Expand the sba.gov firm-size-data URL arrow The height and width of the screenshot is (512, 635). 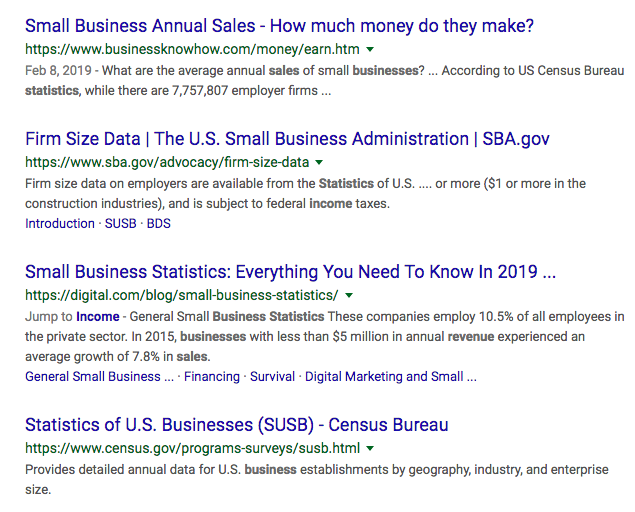click(319, 163)
